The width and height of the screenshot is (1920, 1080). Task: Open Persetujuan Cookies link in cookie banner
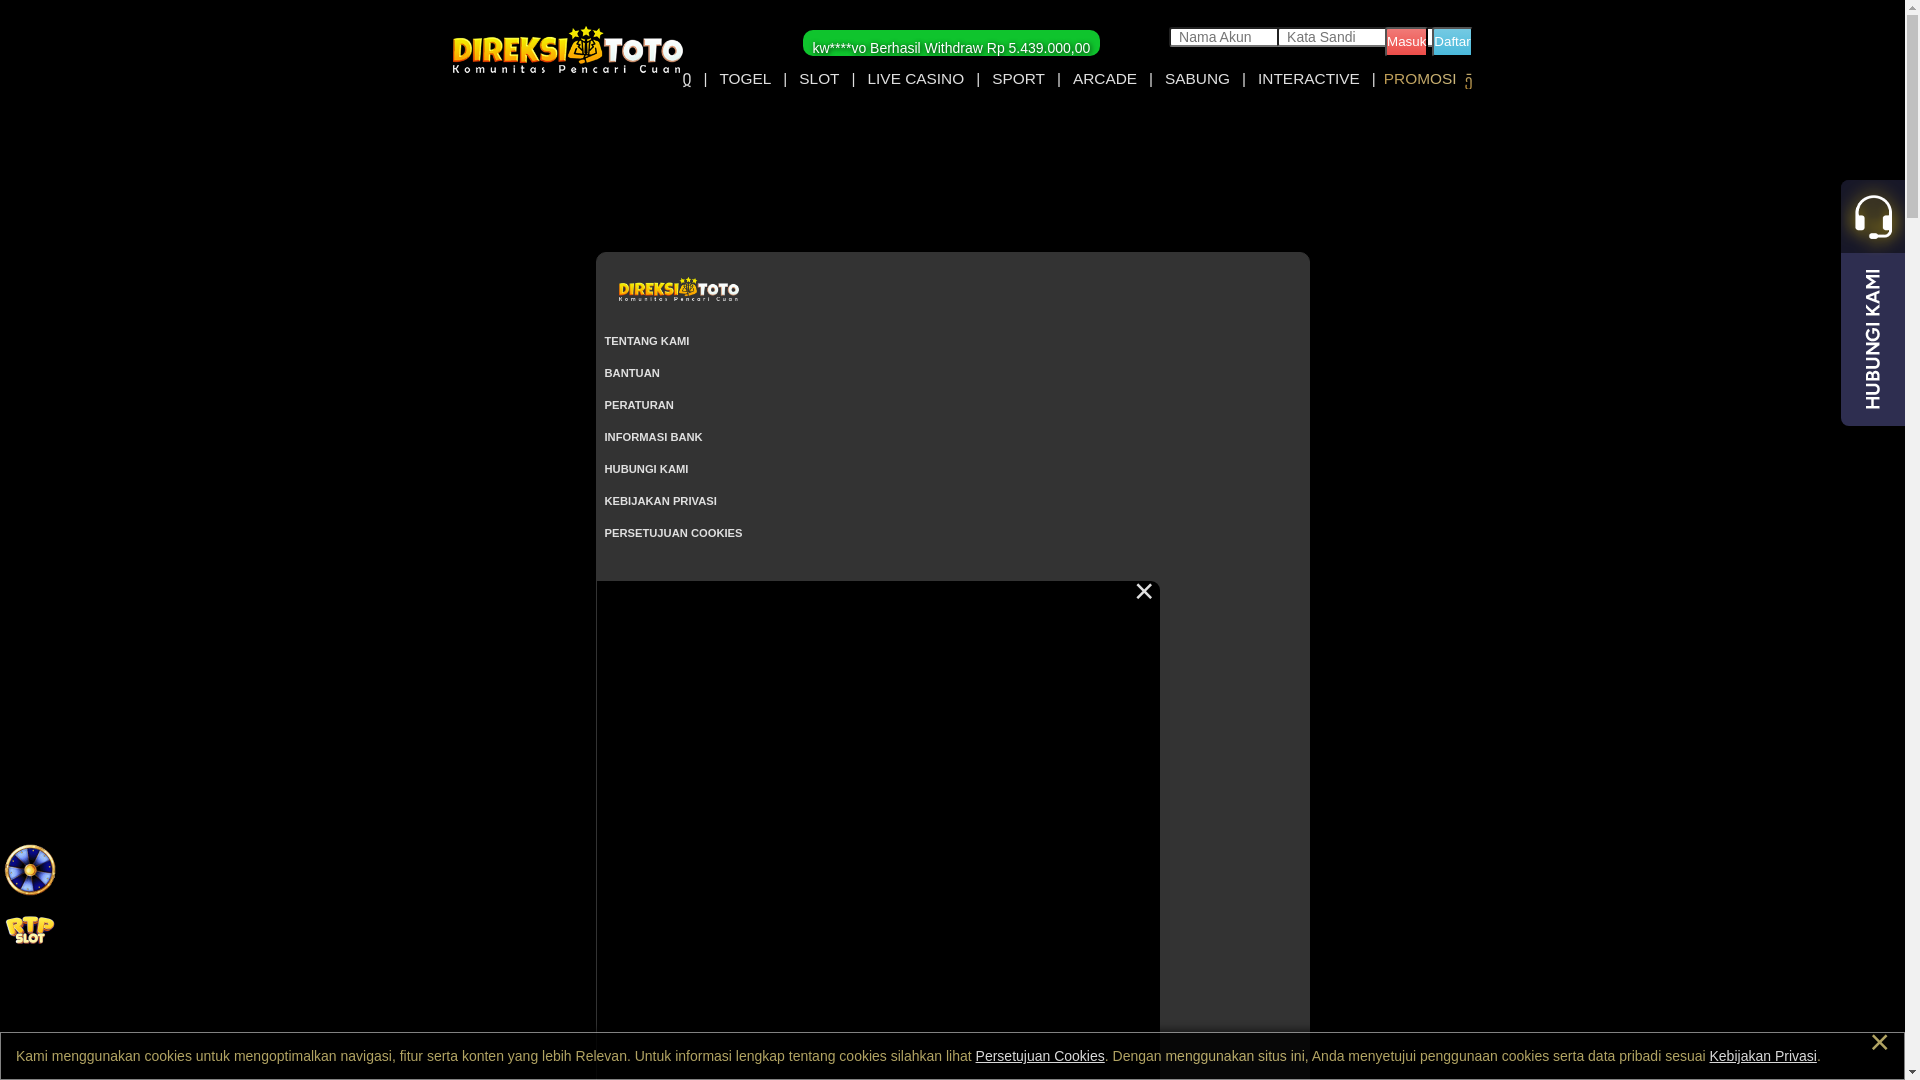[x=1040, y=1056]
